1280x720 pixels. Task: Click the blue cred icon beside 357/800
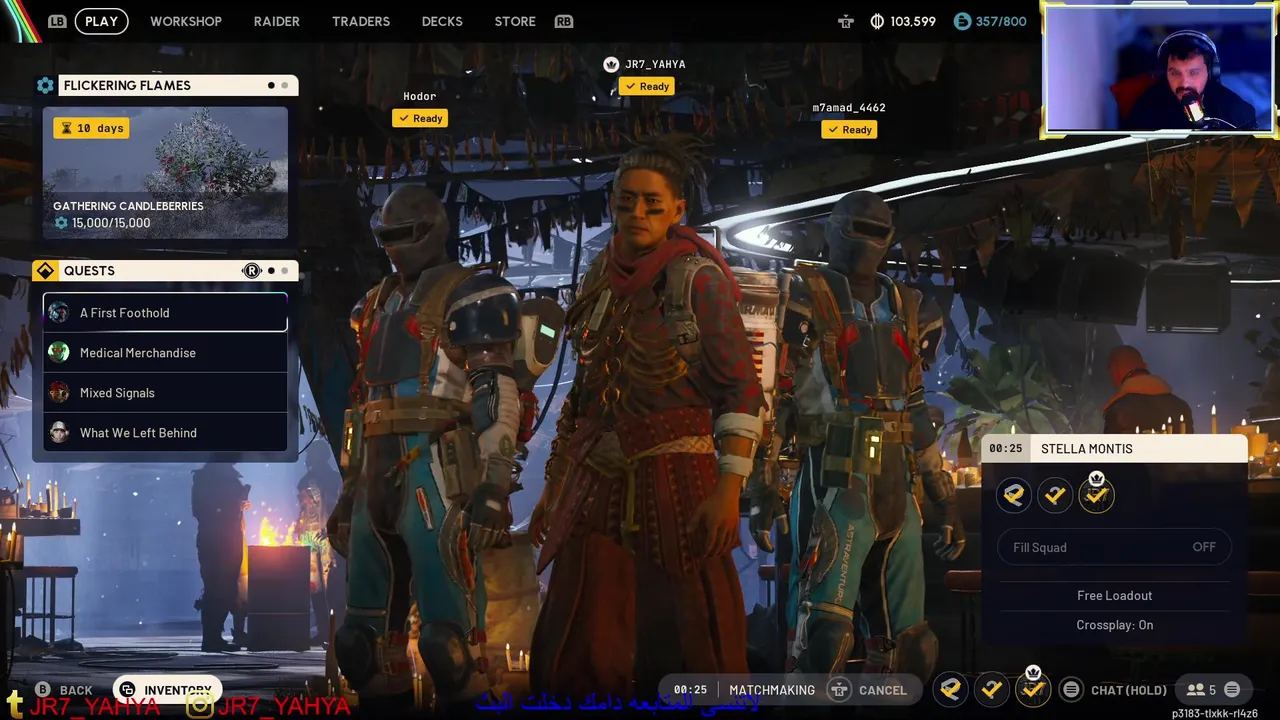point(962,21)
